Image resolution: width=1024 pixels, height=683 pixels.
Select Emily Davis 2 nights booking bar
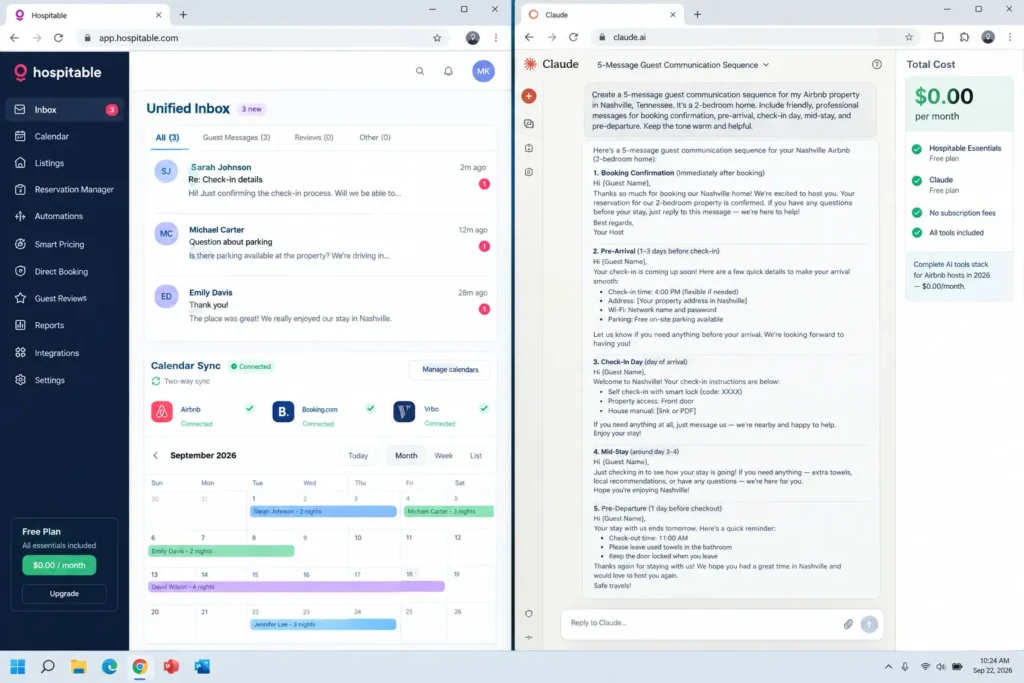(221, 551)
